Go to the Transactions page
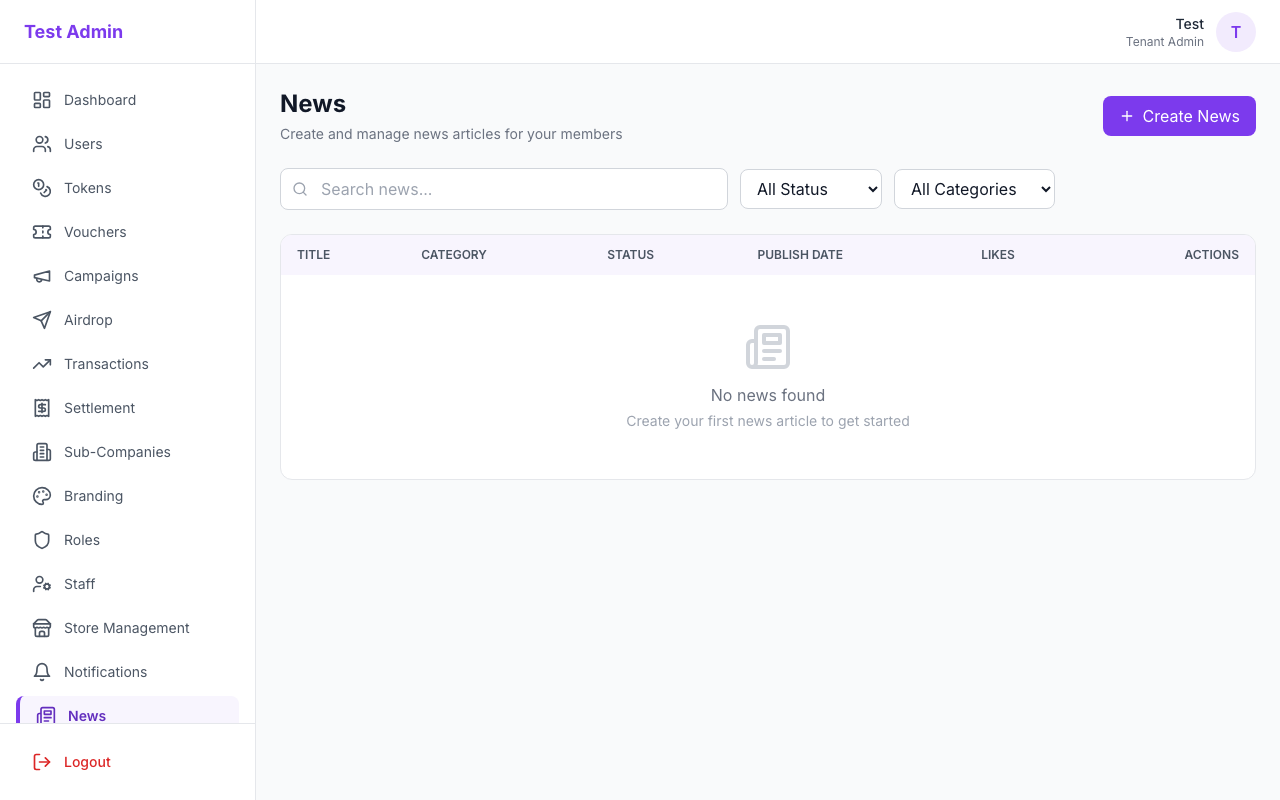The width and height of the screenshot is (1280, 800). (x=106, y=364)
